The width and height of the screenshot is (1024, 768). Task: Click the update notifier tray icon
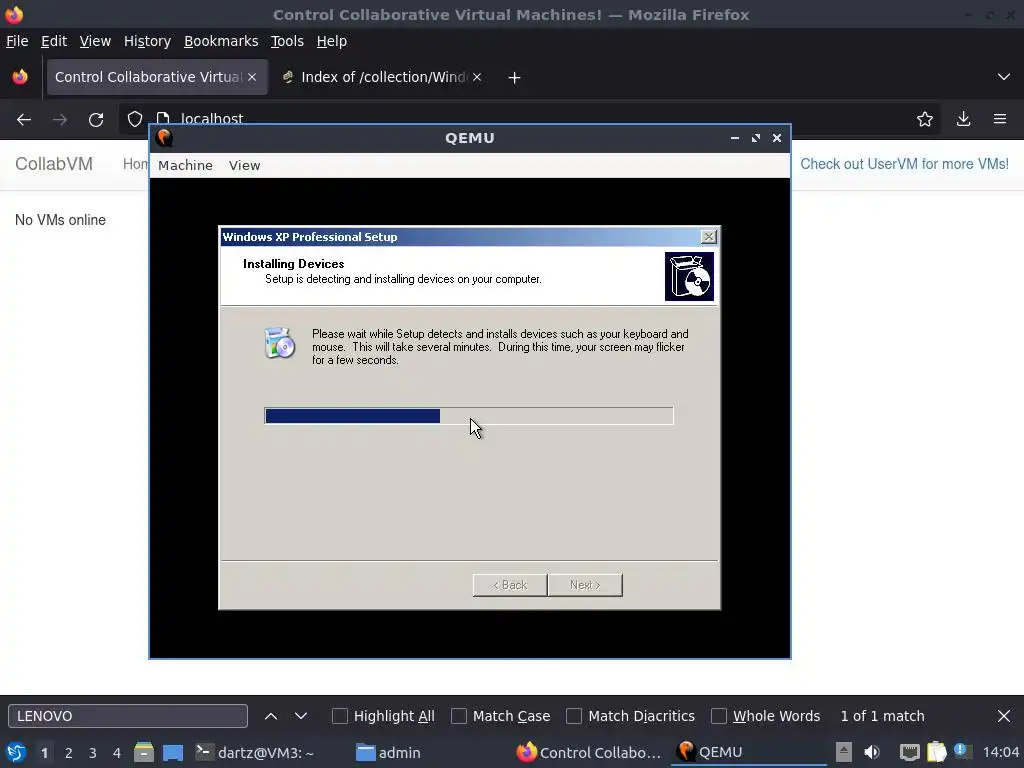click(x=961, y=751)
